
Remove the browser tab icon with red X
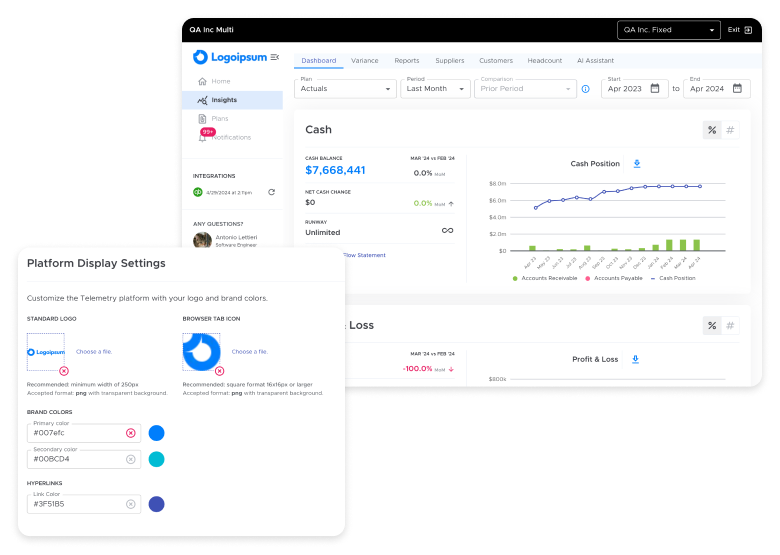tap(219, 371)
